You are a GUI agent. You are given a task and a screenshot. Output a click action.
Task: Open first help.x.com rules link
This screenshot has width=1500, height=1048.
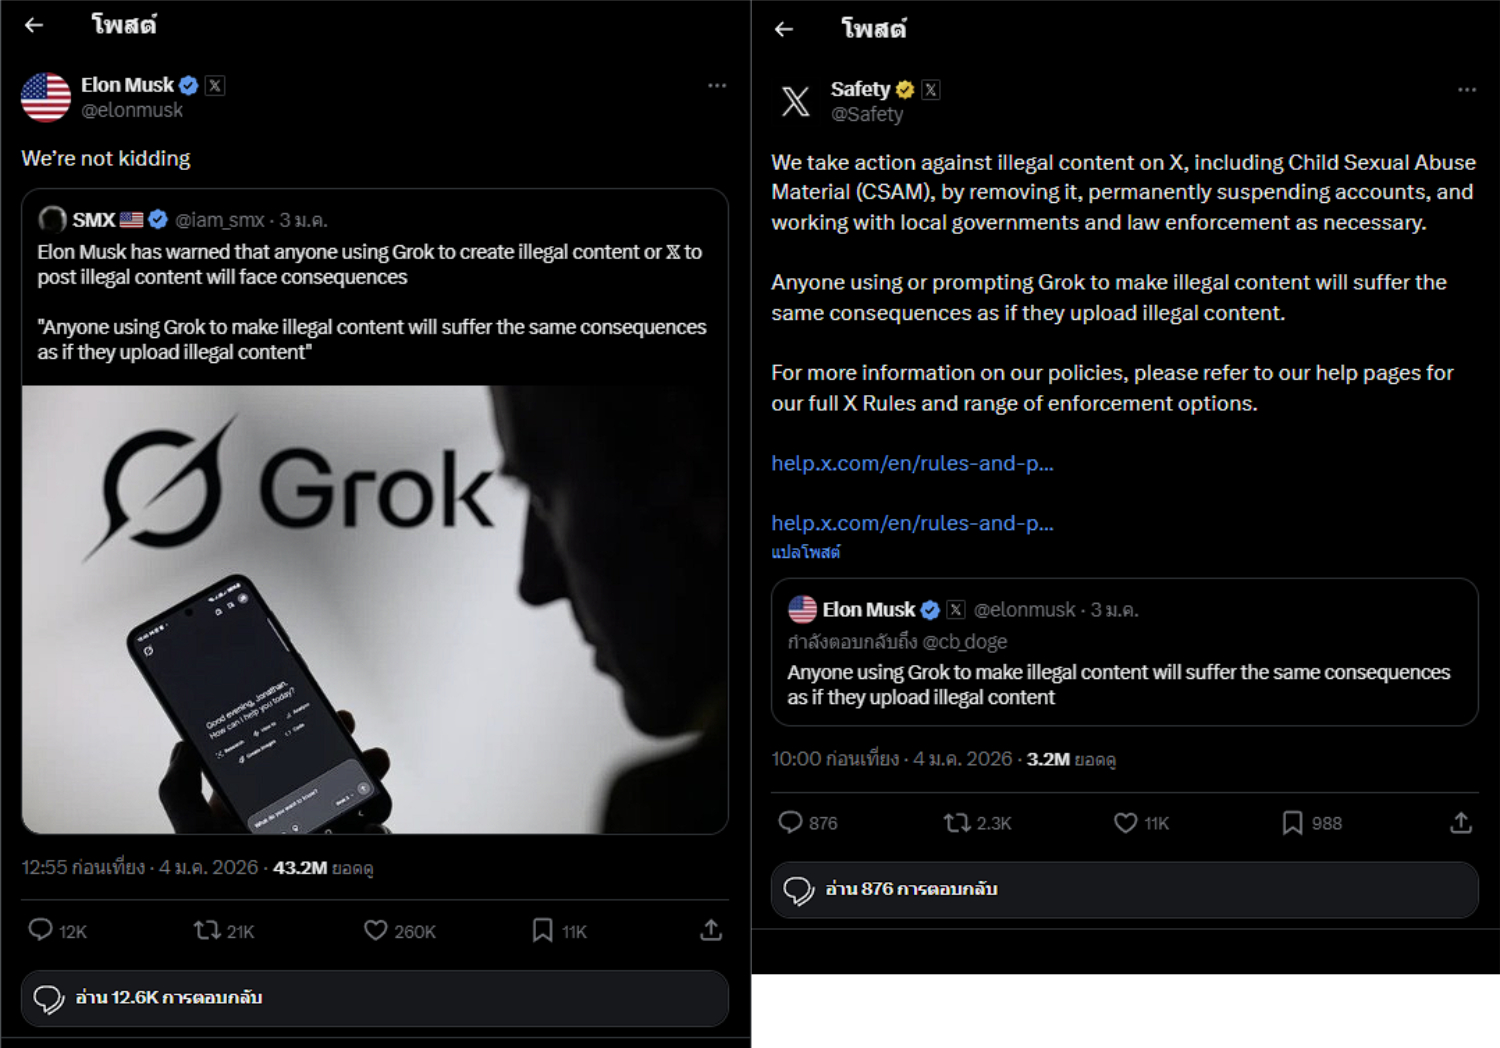[x=912, y=463]
